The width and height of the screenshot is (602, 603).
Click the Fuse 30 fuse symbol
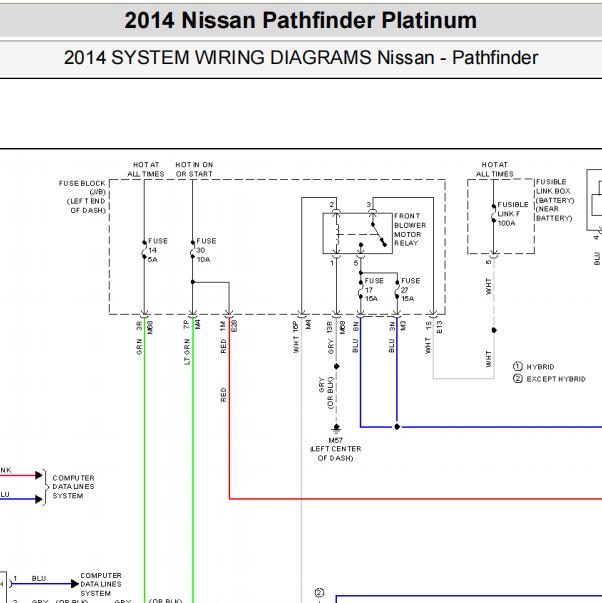[193, 249]
